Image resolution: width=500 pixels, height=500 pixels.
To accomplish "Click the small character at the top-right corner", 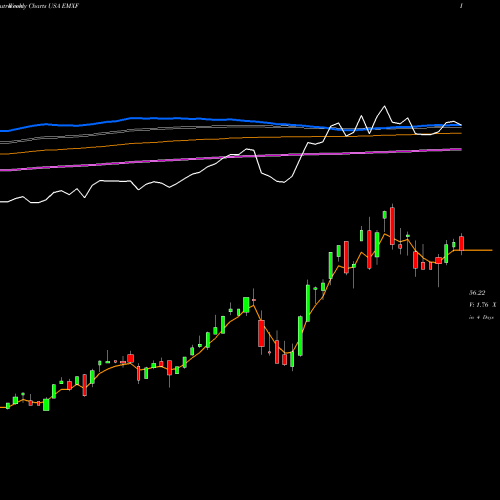I will click(x=461, y=6).
